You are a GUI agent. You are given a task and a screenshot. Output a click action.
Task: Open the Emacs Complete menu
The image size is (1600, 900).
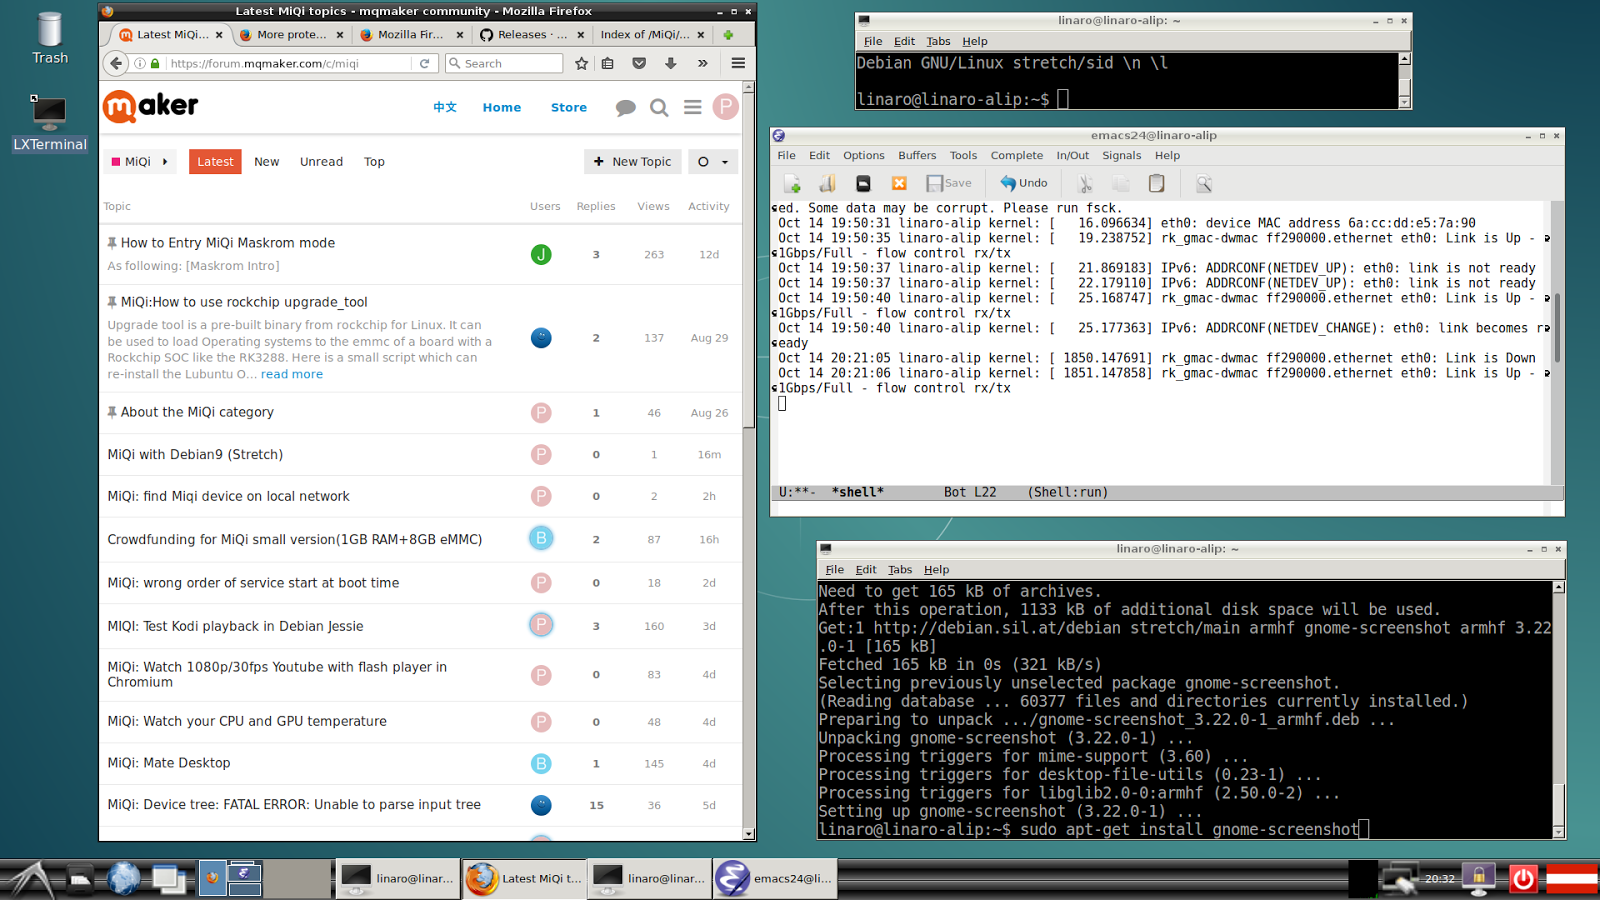1017,155
